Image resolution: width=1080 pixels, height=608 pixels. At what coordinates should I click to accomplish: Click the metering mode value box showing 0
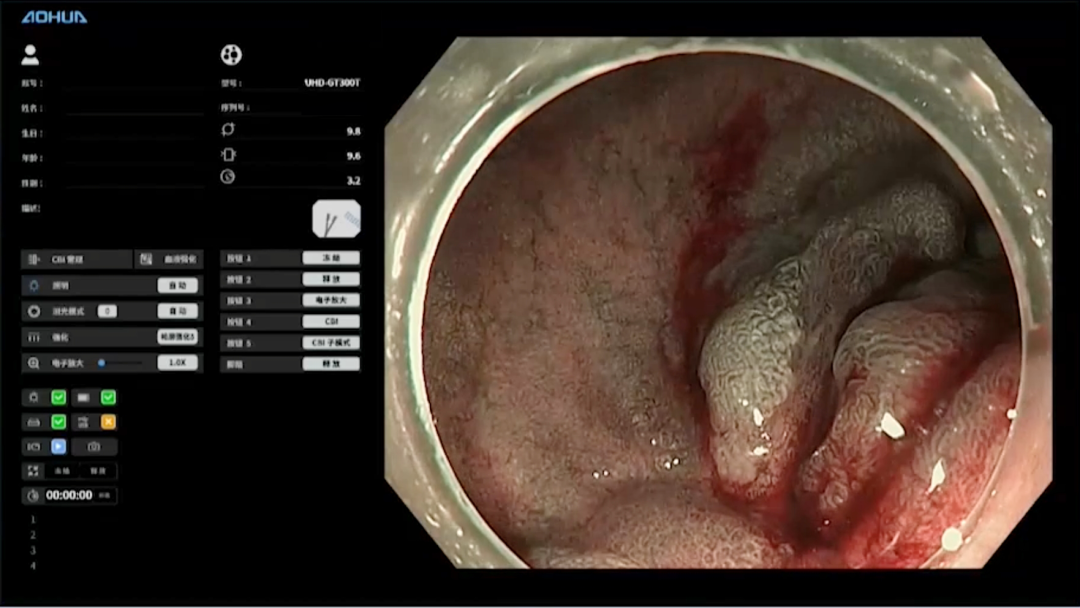(107, 311)
